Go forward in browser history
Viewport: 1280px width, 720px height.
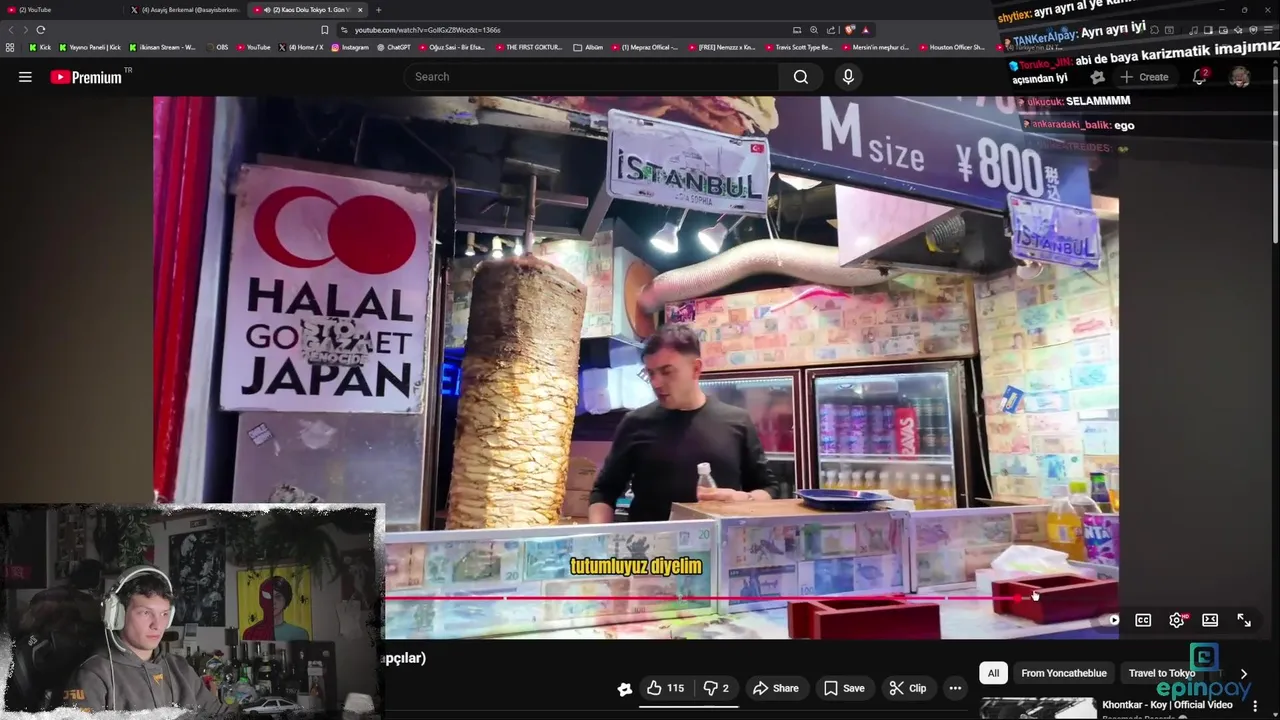tap(25, 30)
